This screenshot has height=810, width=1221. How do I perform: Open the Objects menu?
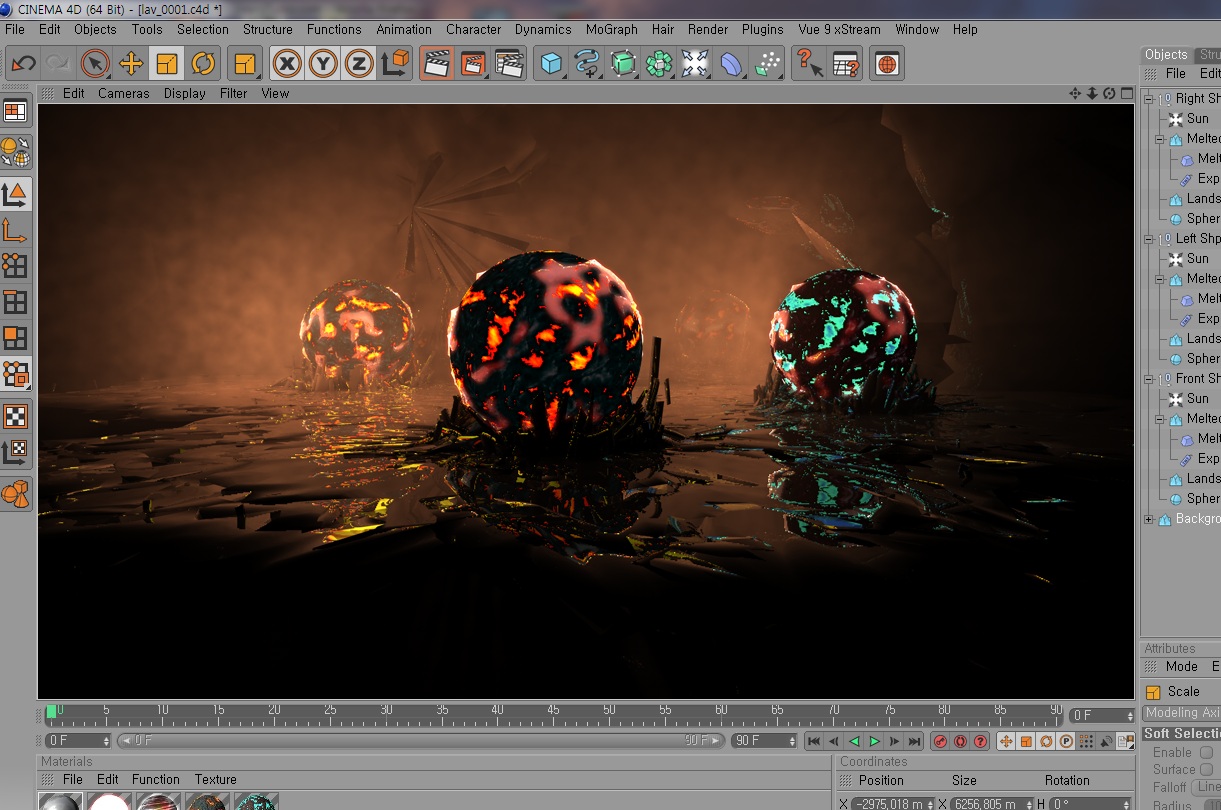click(x=95, y=29)
